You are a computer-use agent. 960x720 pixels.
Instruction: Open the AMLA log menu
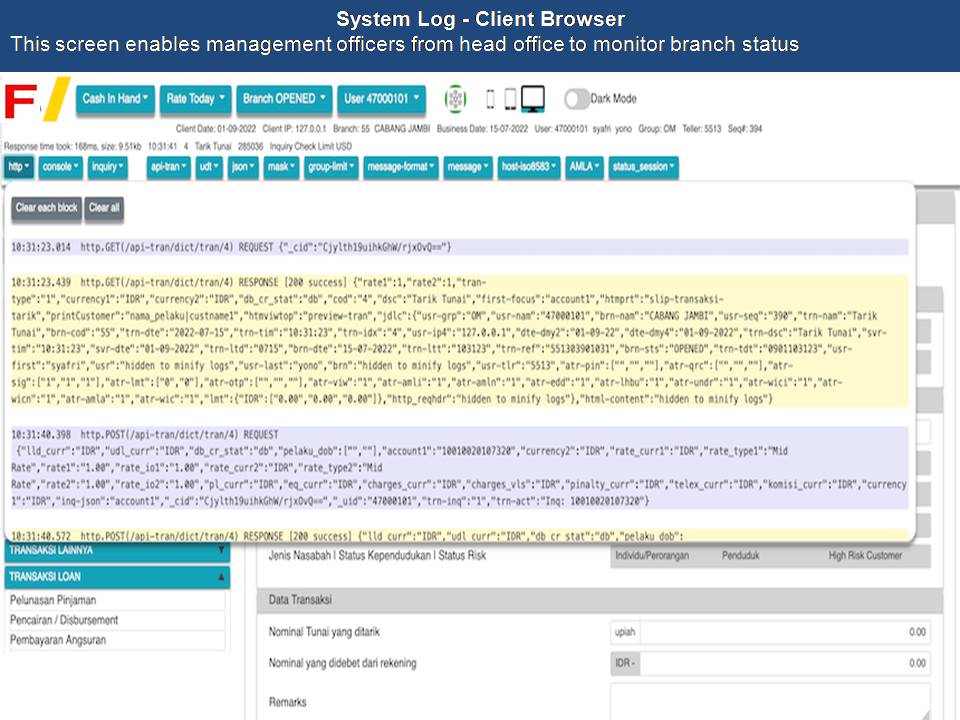pyautogui.click(x=584, y=167)
